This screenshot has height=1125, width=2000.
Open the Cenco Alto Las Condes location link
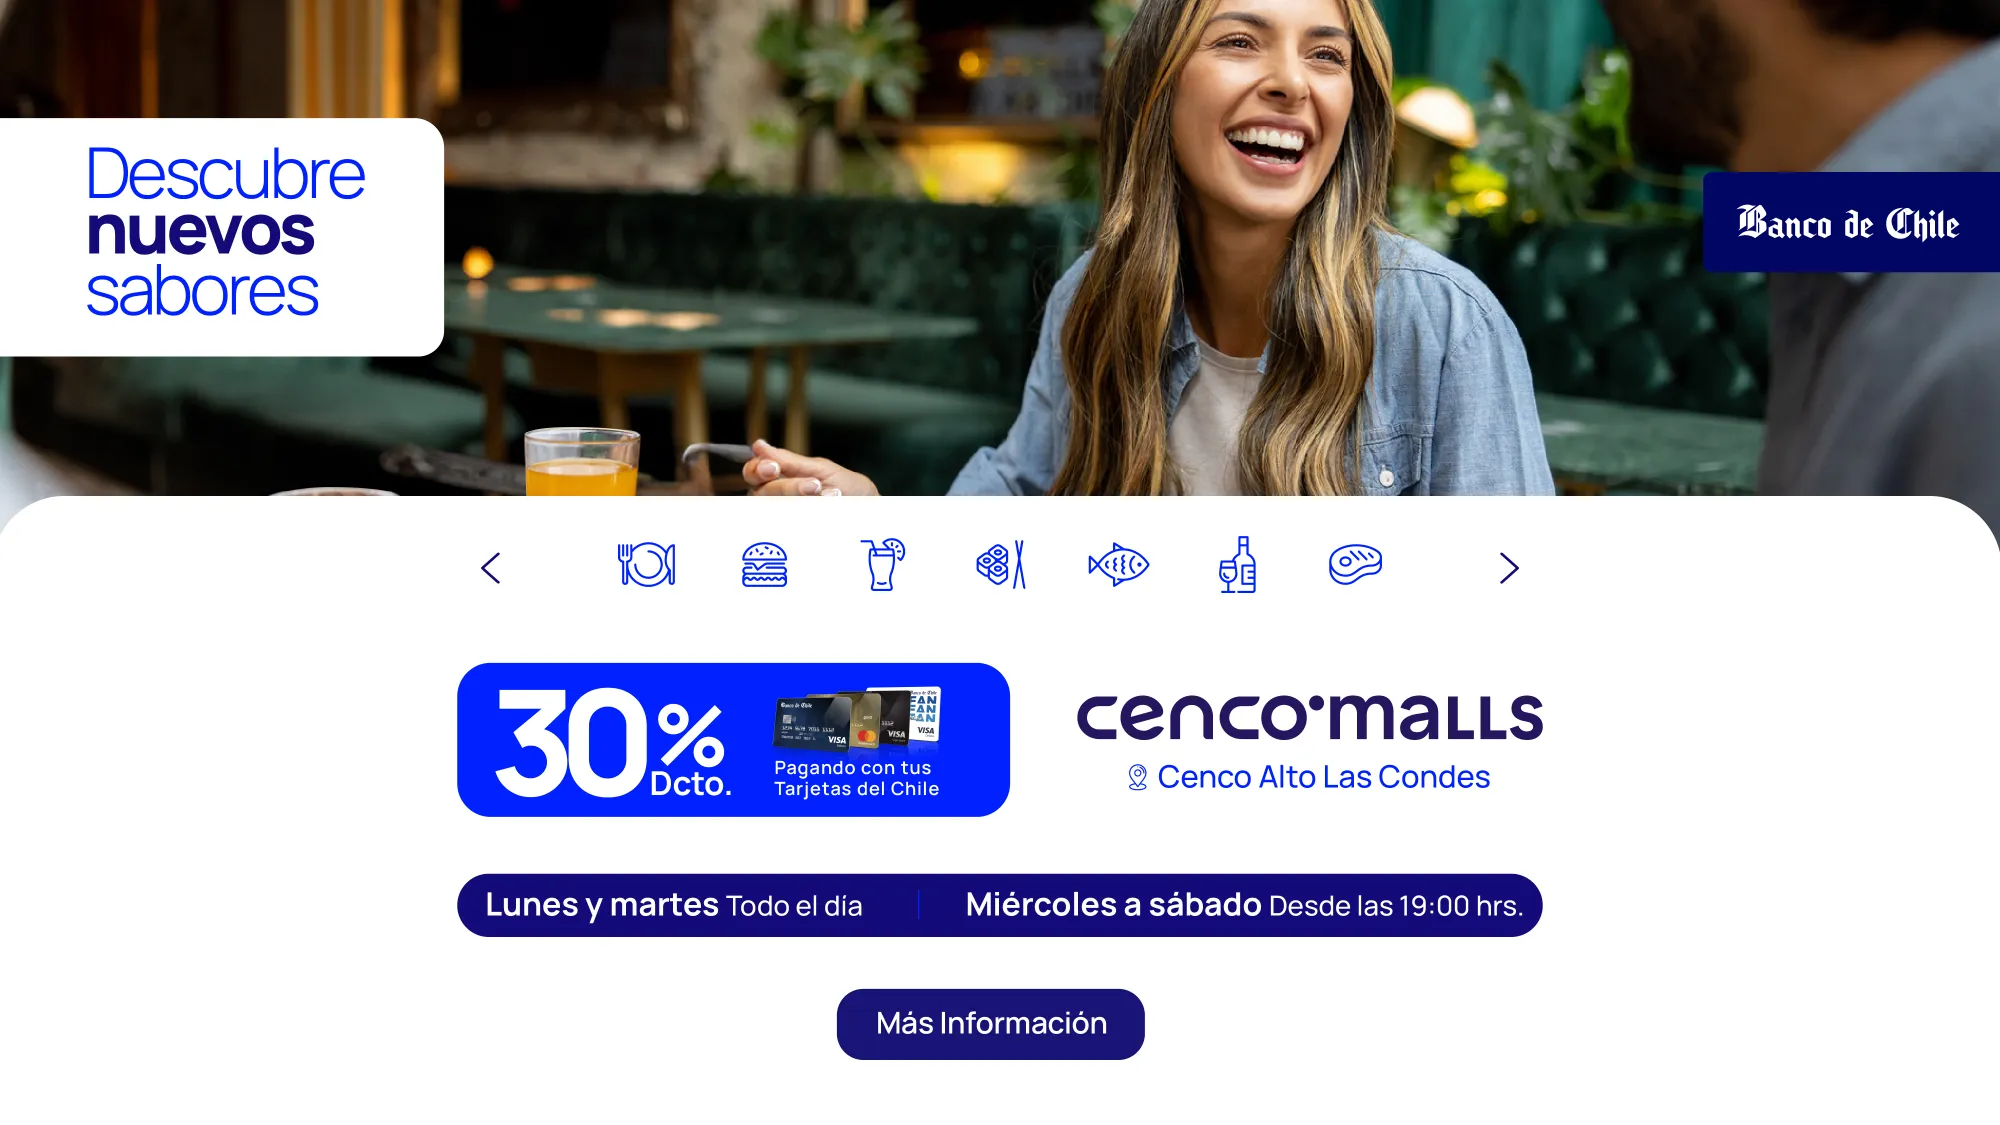(1323, 777)
